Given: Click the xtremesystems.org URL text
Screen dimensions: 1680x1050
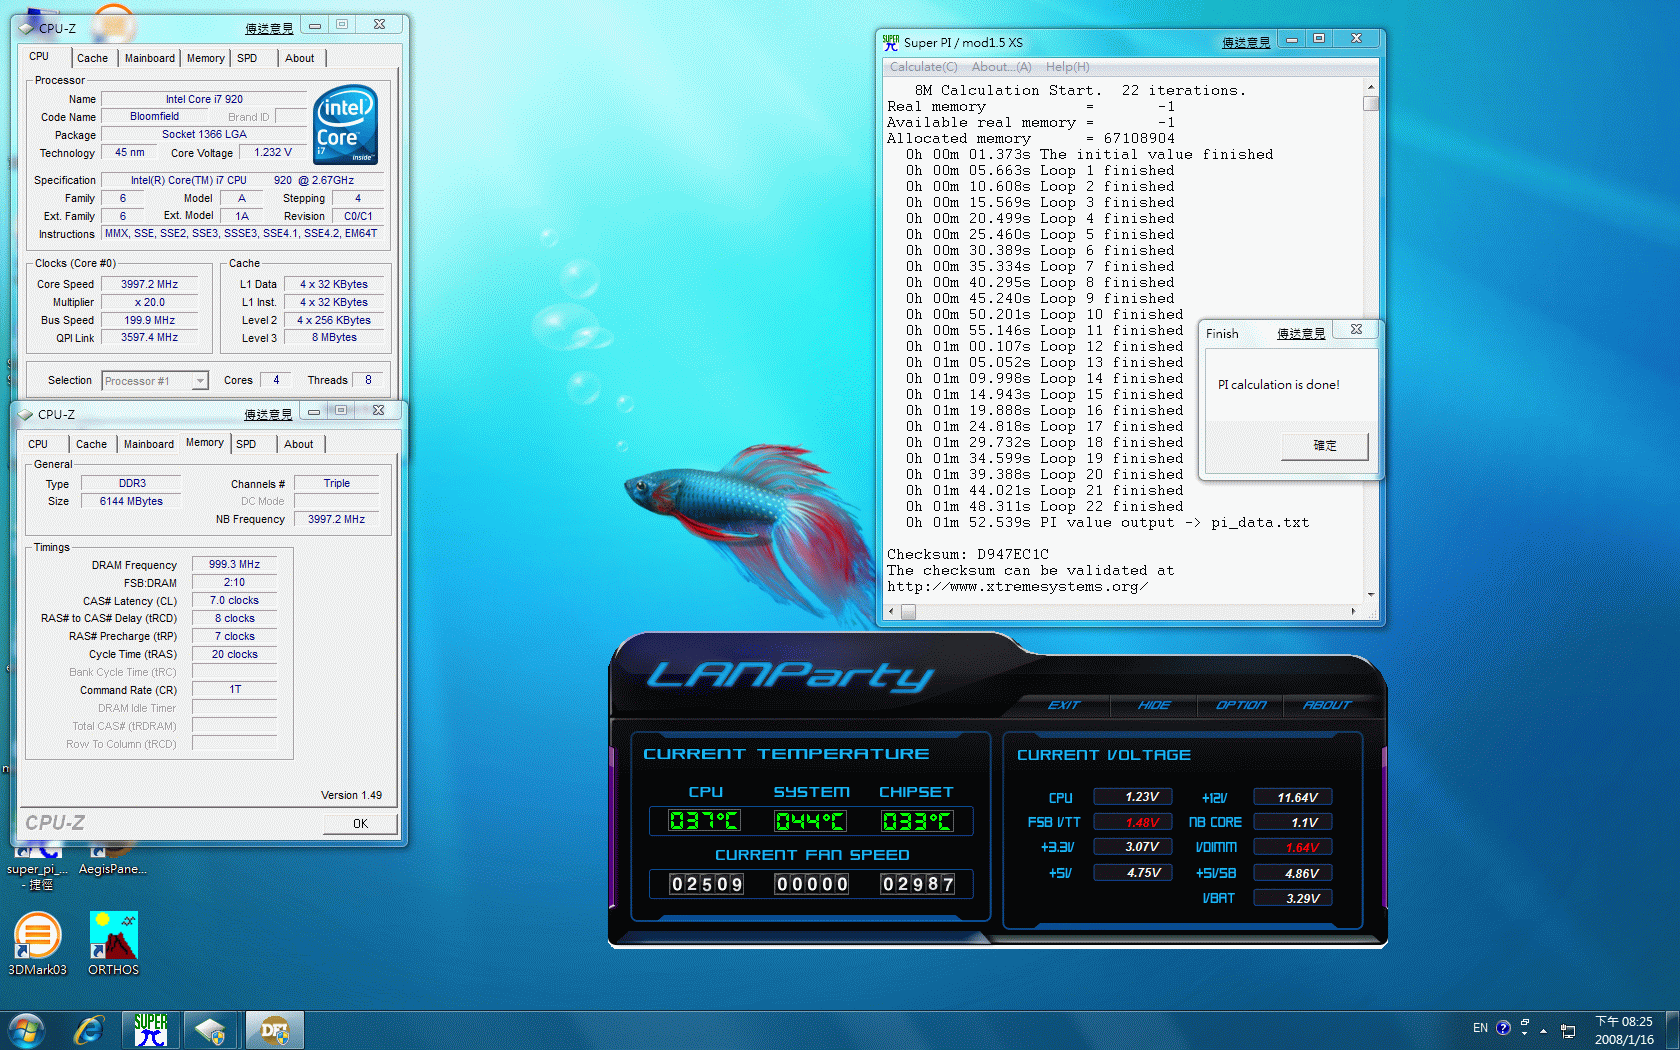Looking at the screenshot, I should pos(1017,587).
